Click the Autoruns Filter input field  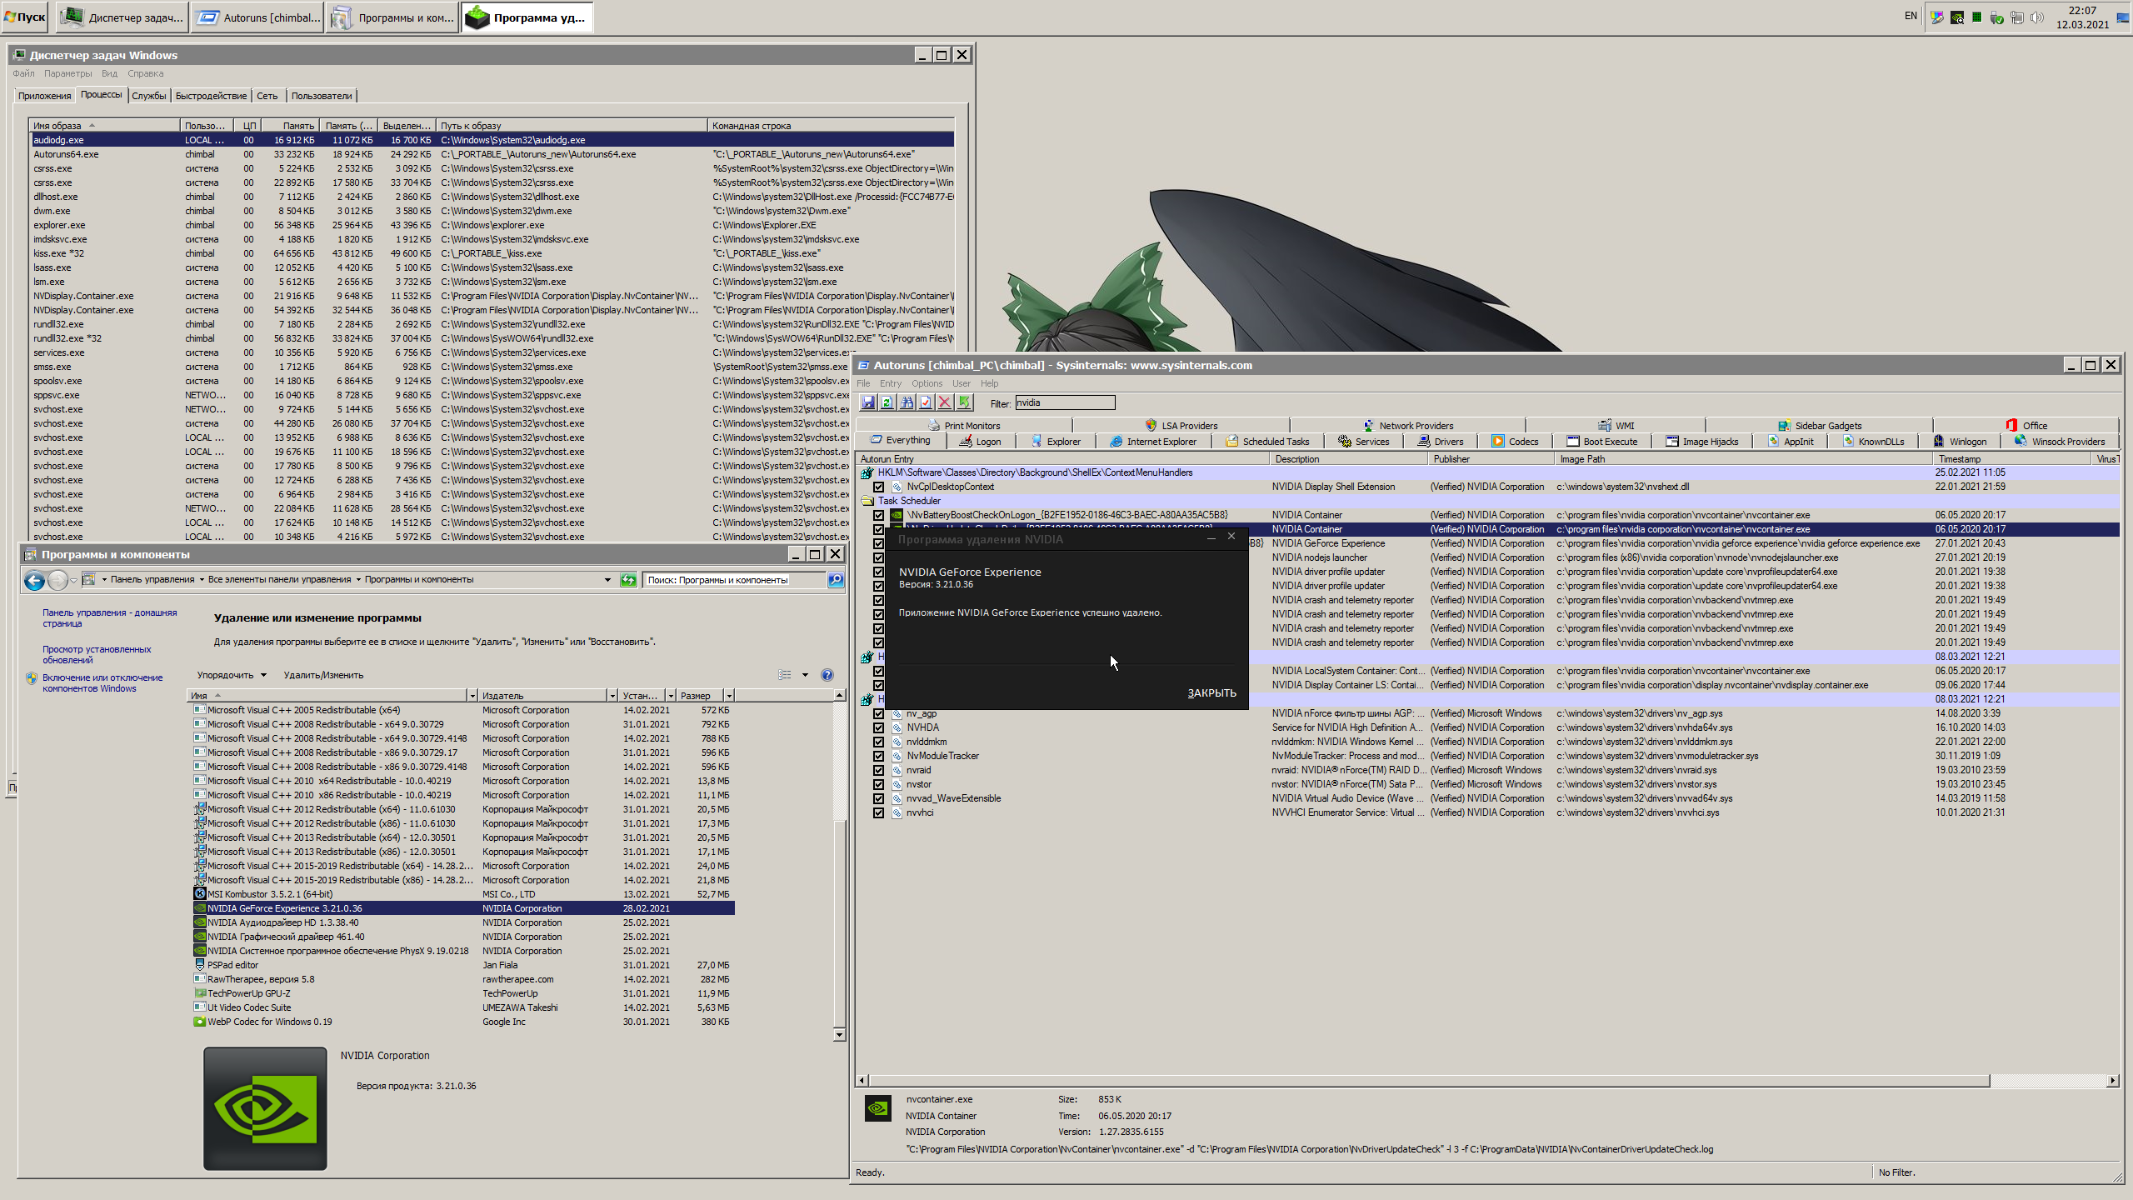(x=1064, y=402)
